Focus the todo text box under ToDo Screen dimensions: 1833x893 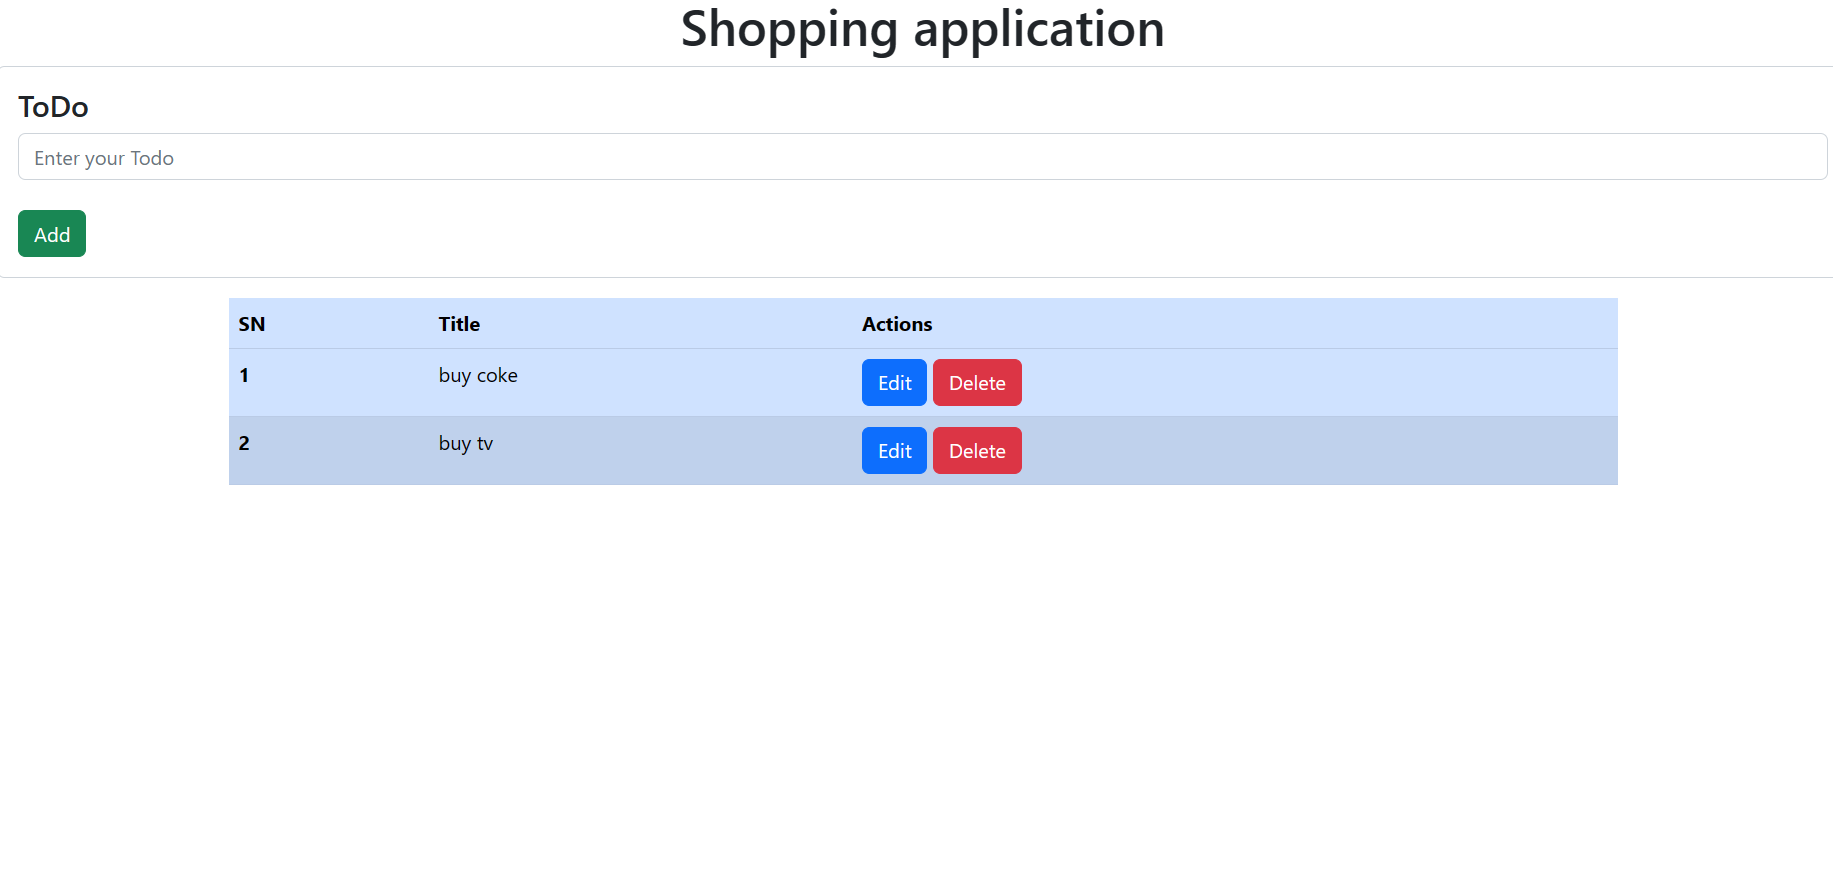922,157
